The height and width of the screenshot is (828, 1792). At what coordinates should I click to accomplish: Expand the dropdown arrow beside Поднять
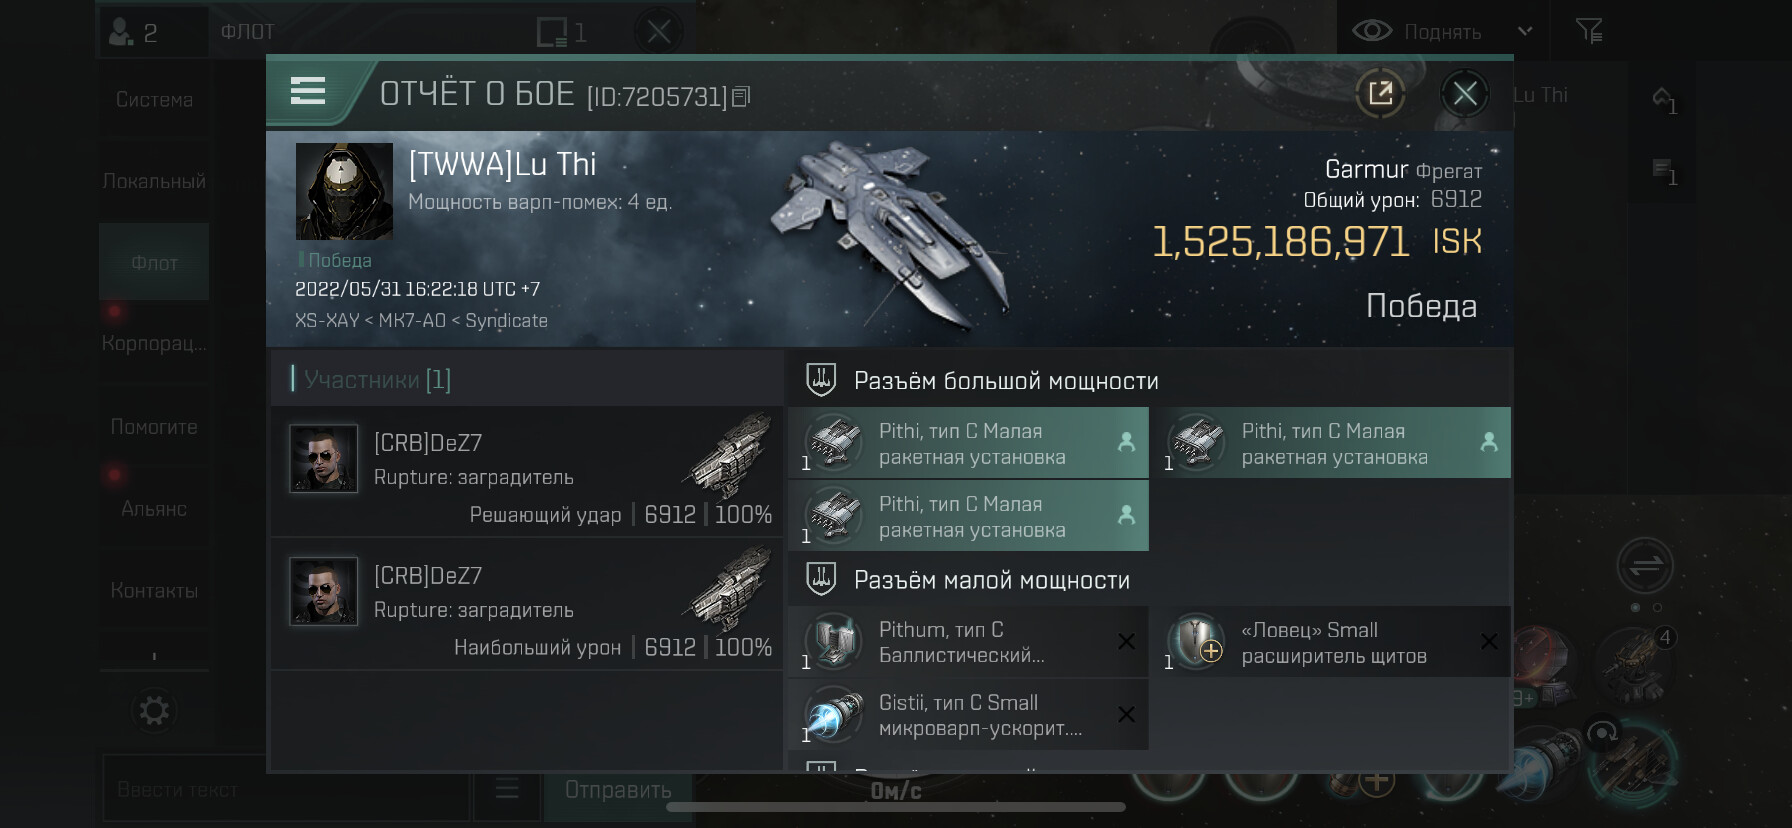(x=1525, y=31)
